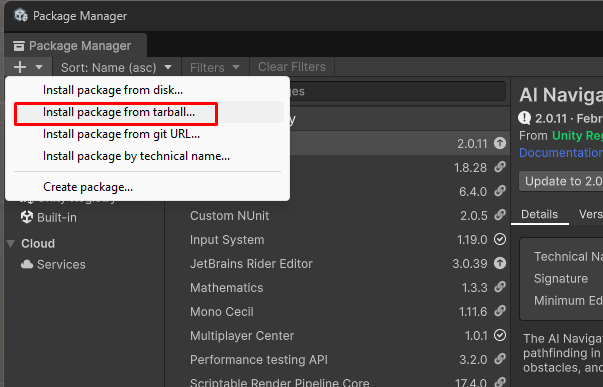Click the 1.19.0 version of Input System
This screenshot has height=387, width=603.
pos(472,240)
